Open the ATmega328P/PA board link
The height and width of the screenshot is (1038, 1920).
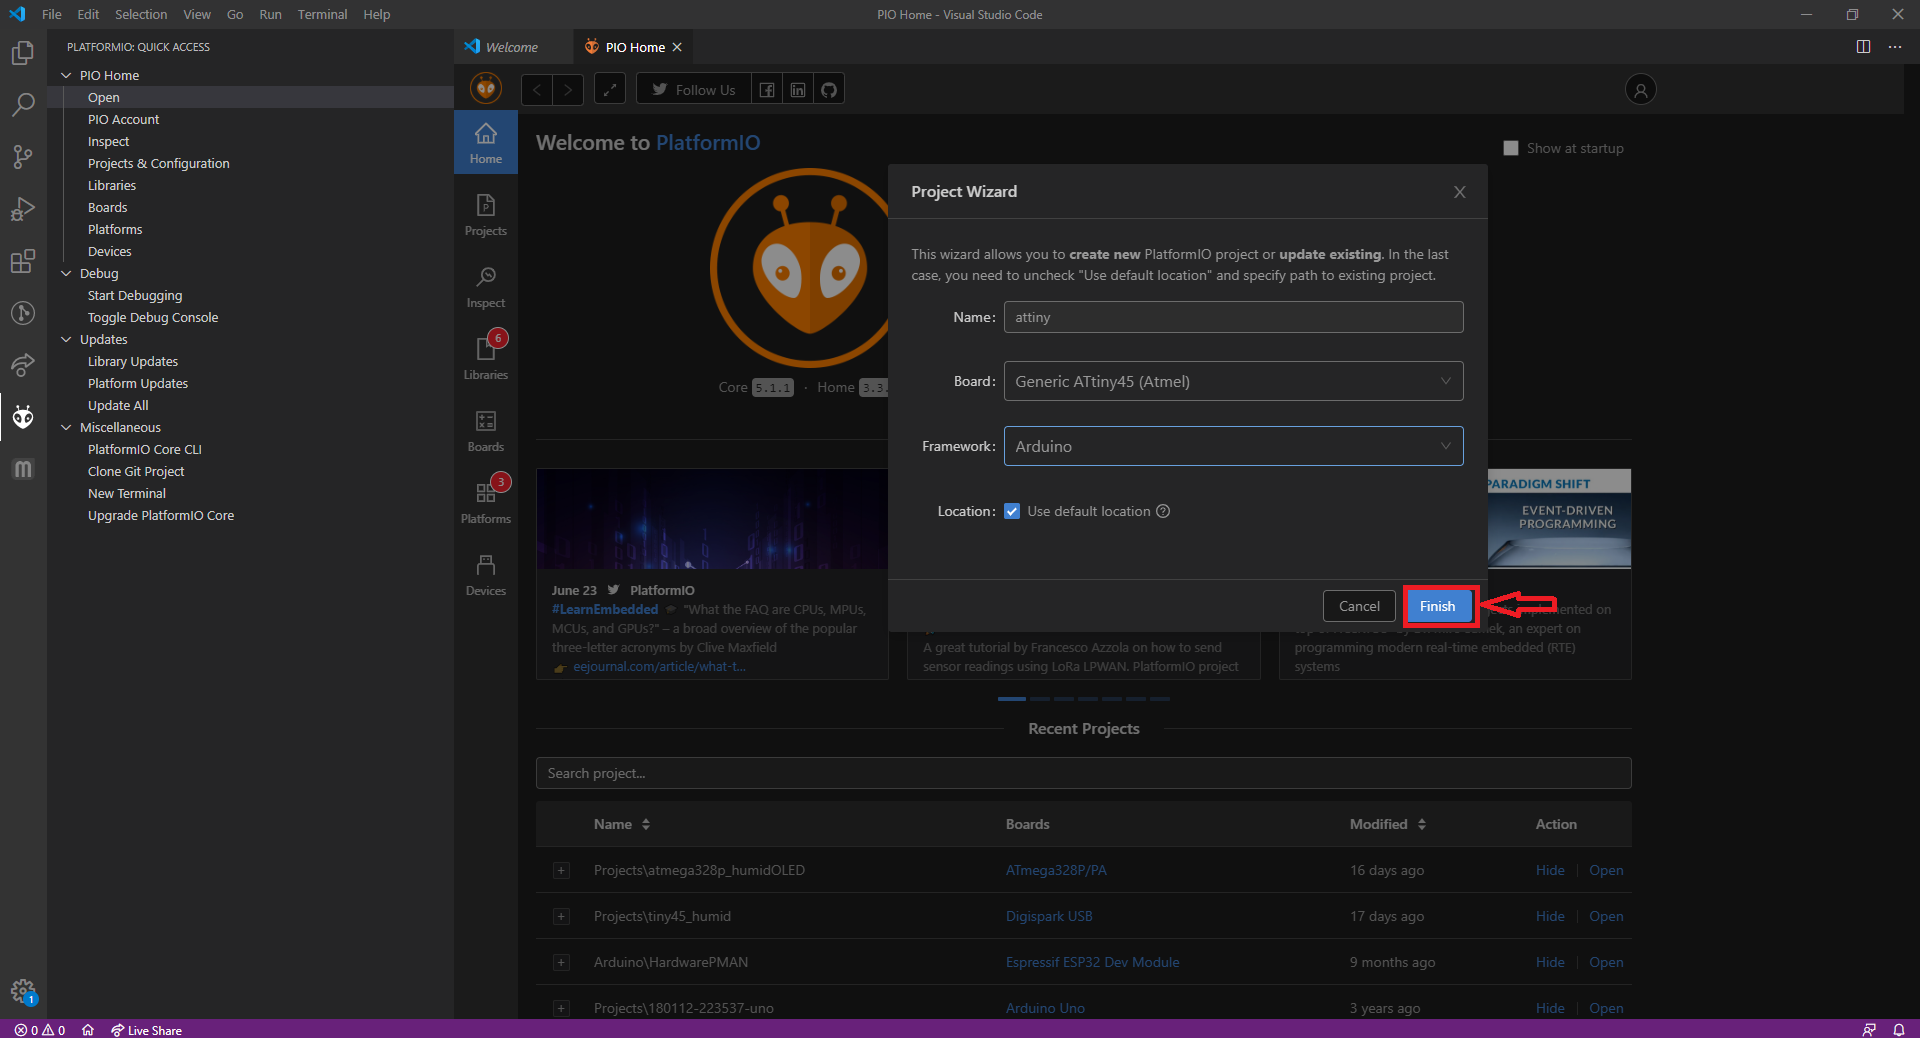point(1056,870)
